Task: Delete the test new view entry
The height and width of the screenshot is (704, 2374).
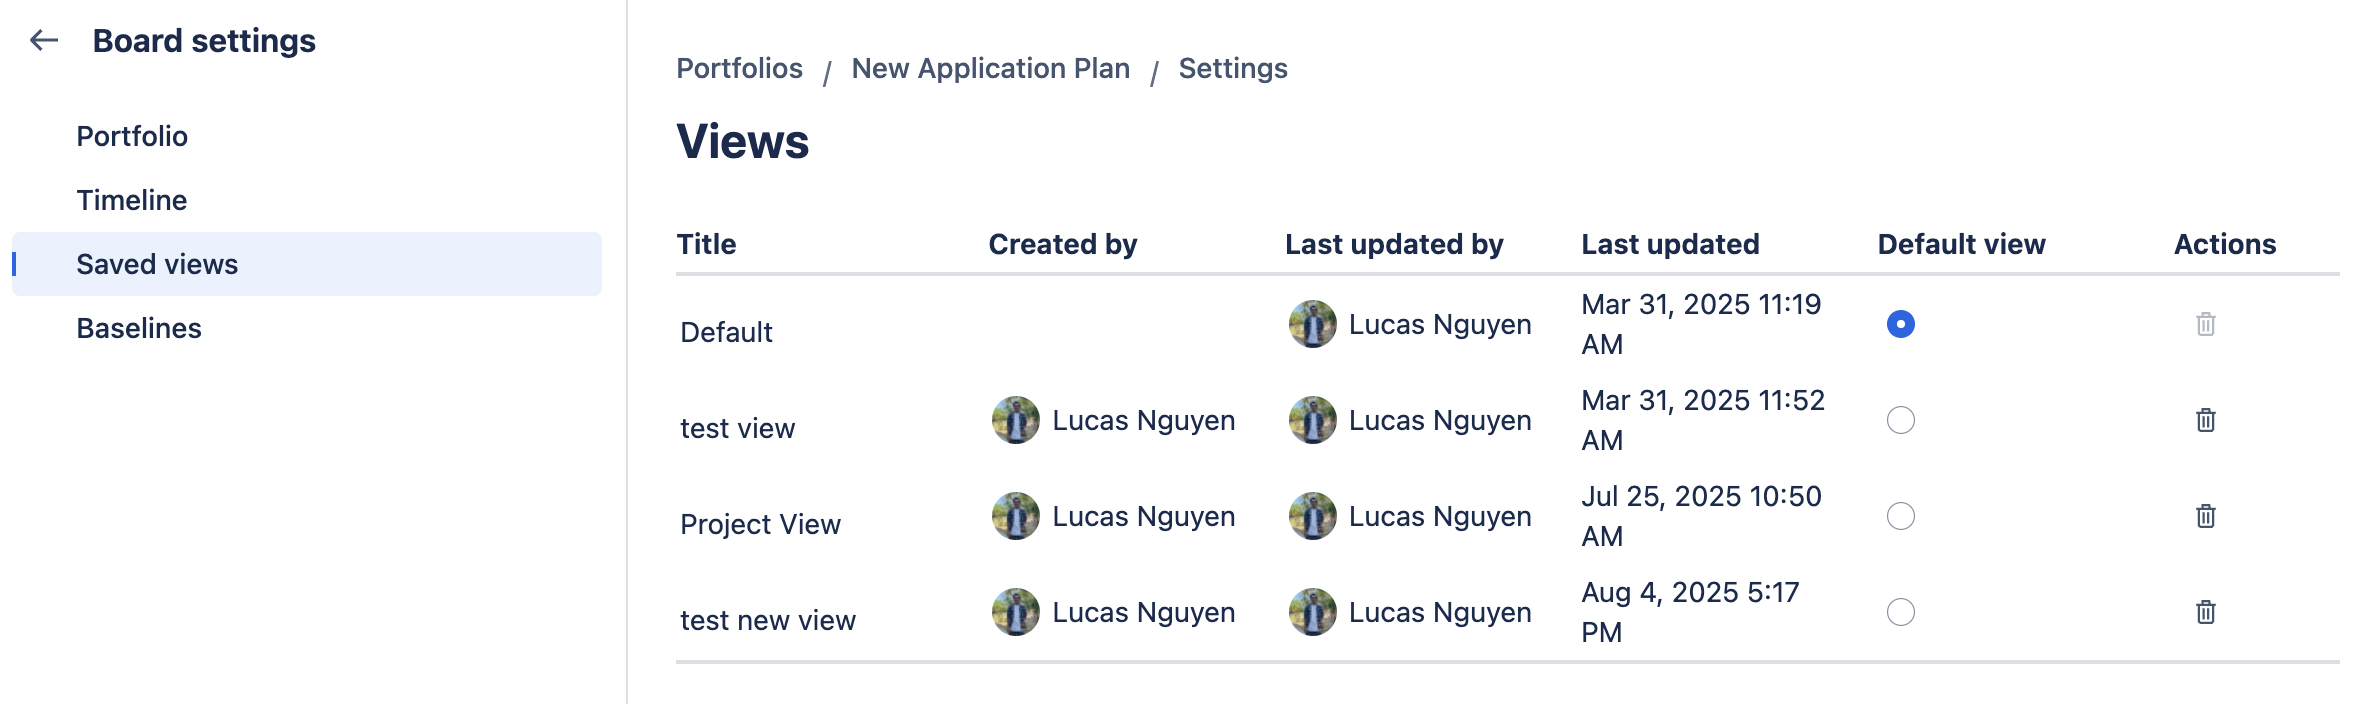Action: 2205,612
